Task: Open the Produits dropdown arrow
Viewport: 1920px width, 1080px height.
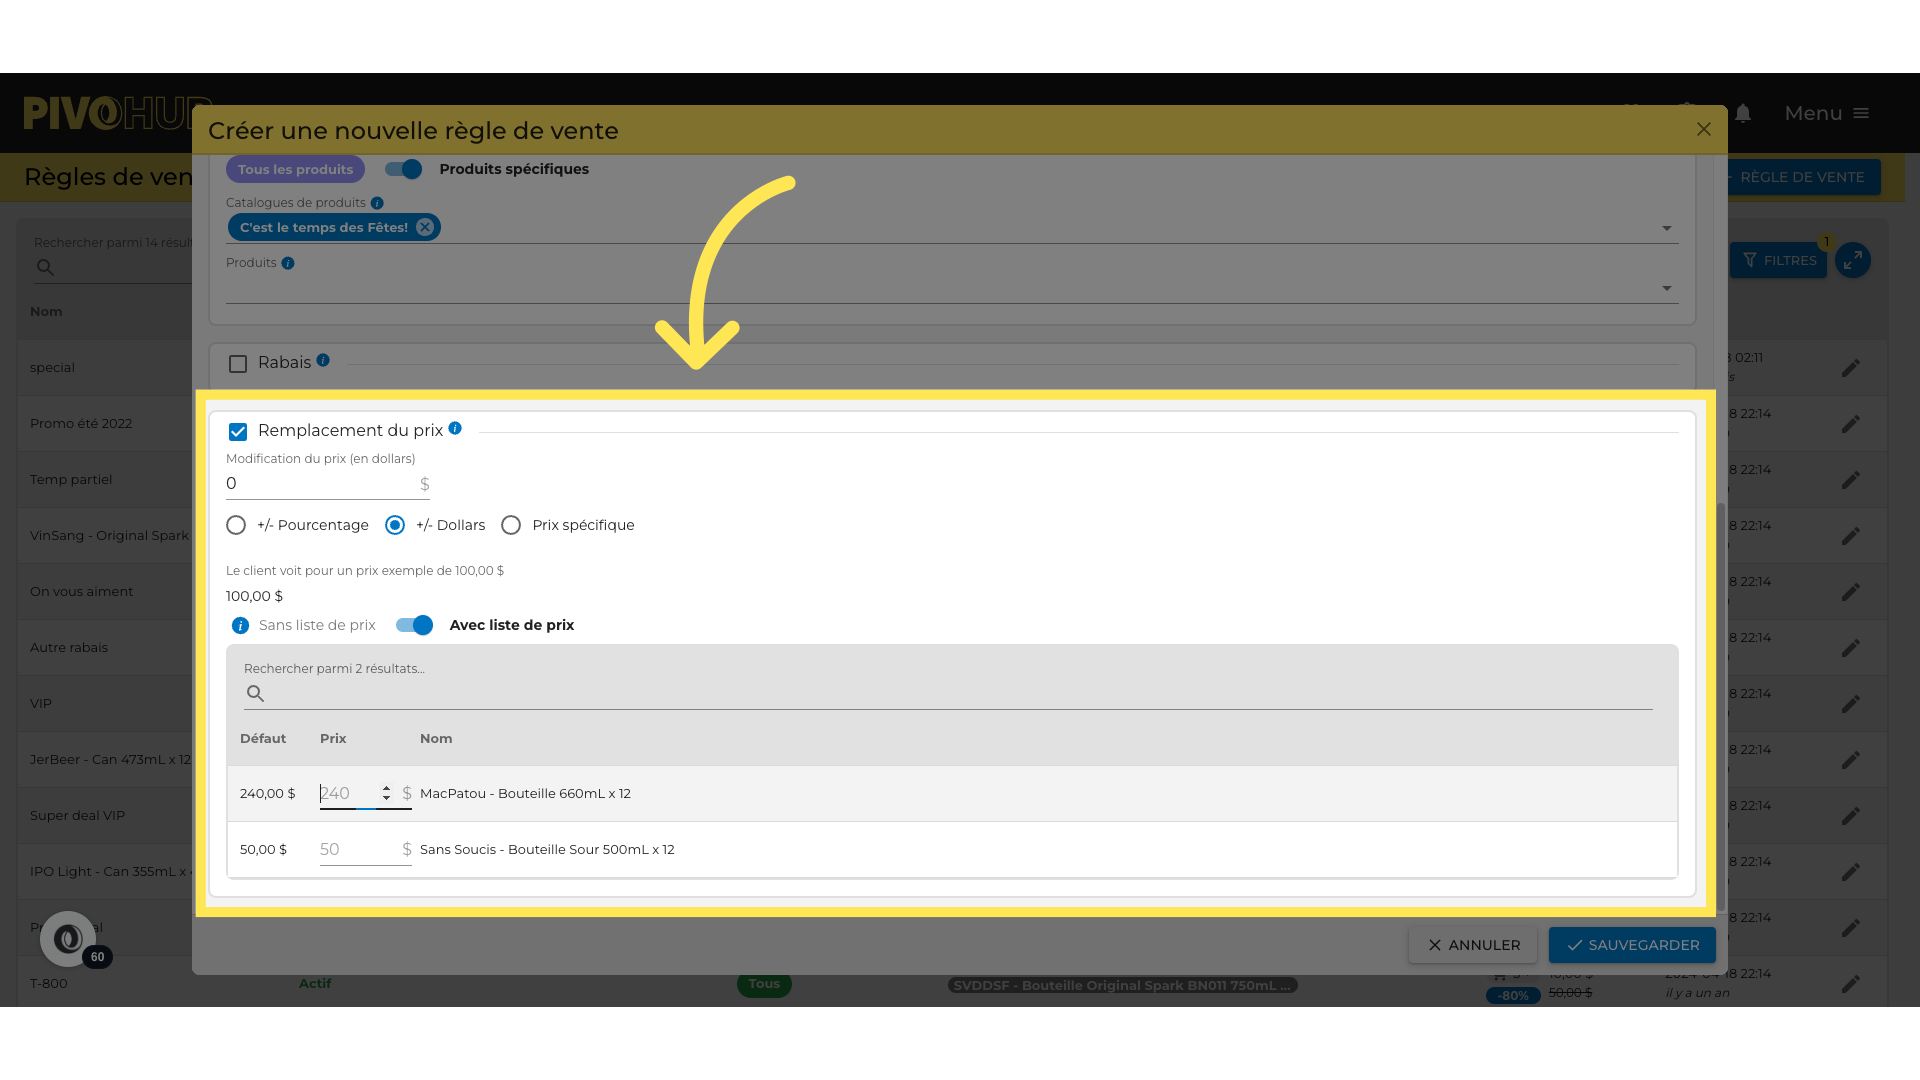Action: [1666, 288]
